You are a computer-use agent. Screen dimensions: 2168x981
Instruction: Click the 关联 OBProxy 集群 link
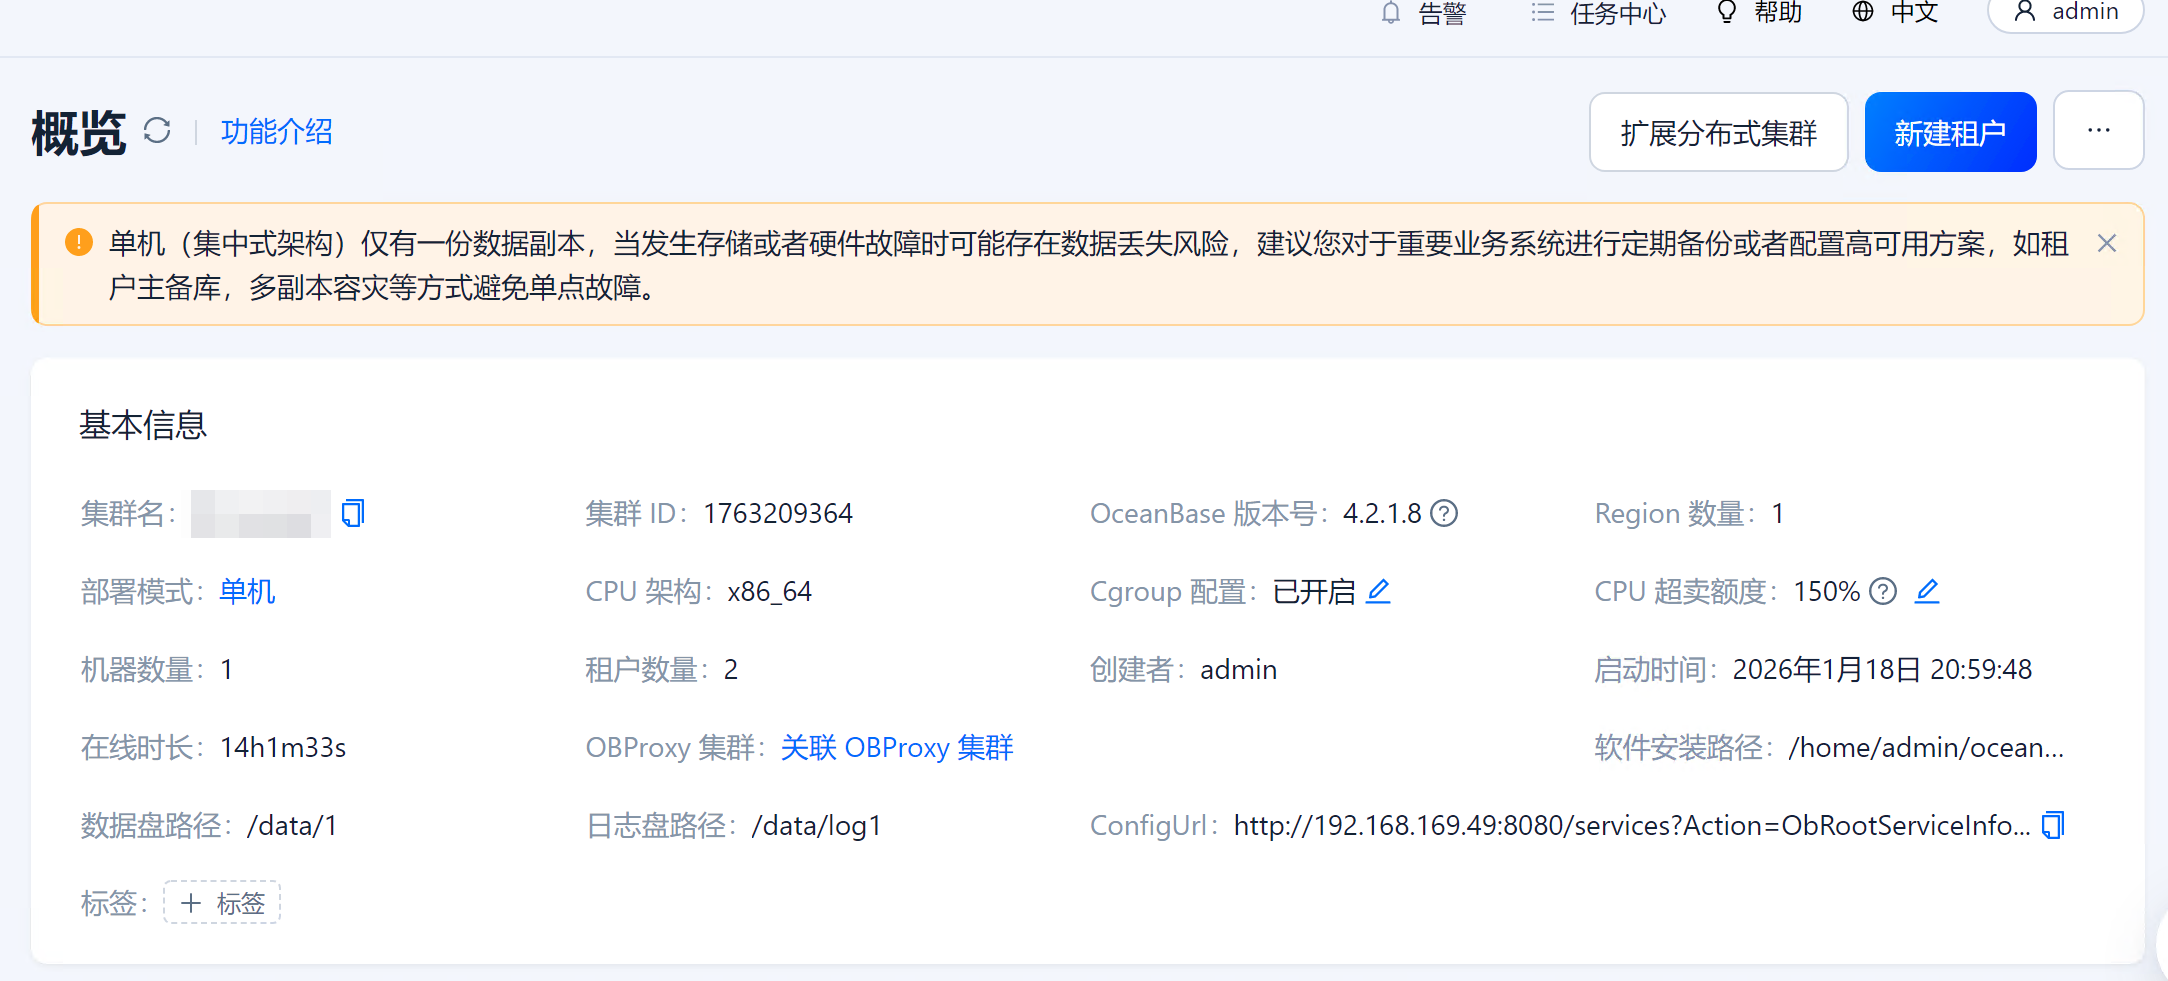tap(897, 747)
